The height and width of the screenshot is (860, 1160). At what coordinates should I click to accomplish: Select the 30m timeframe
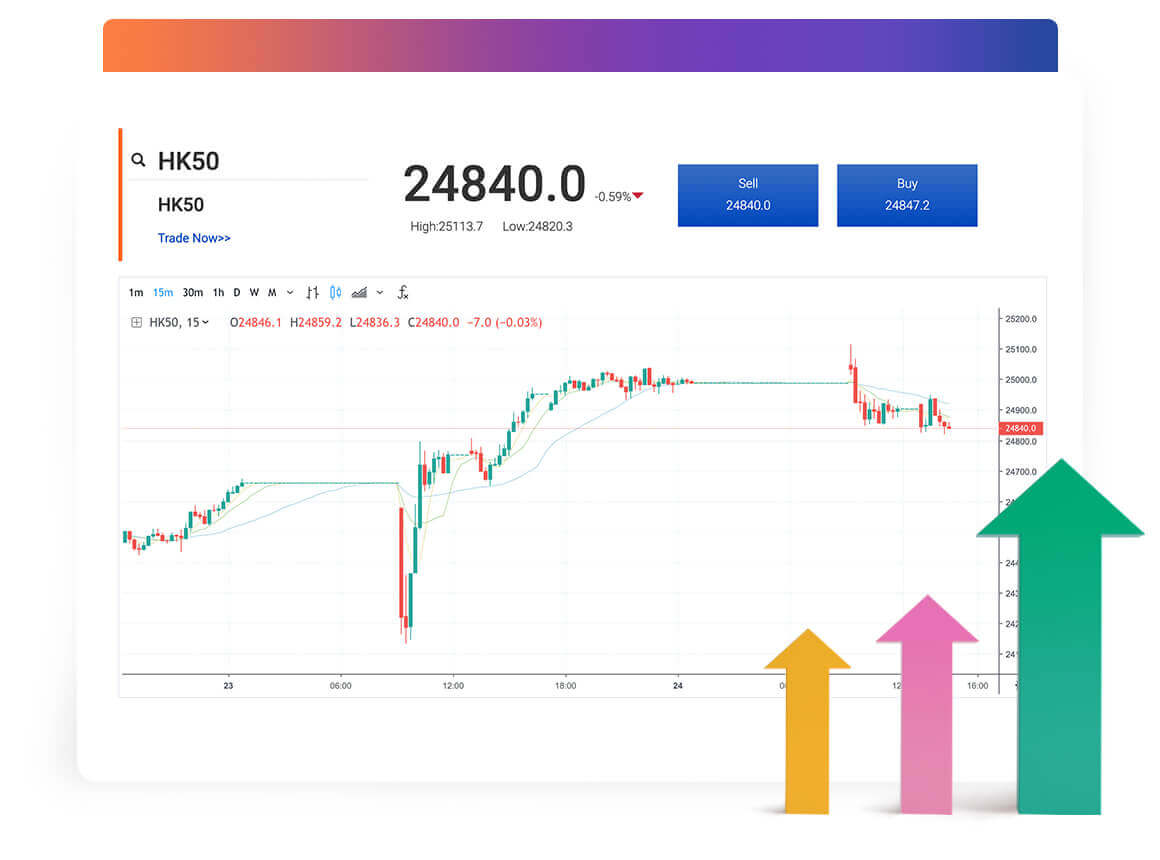(192, 293)
